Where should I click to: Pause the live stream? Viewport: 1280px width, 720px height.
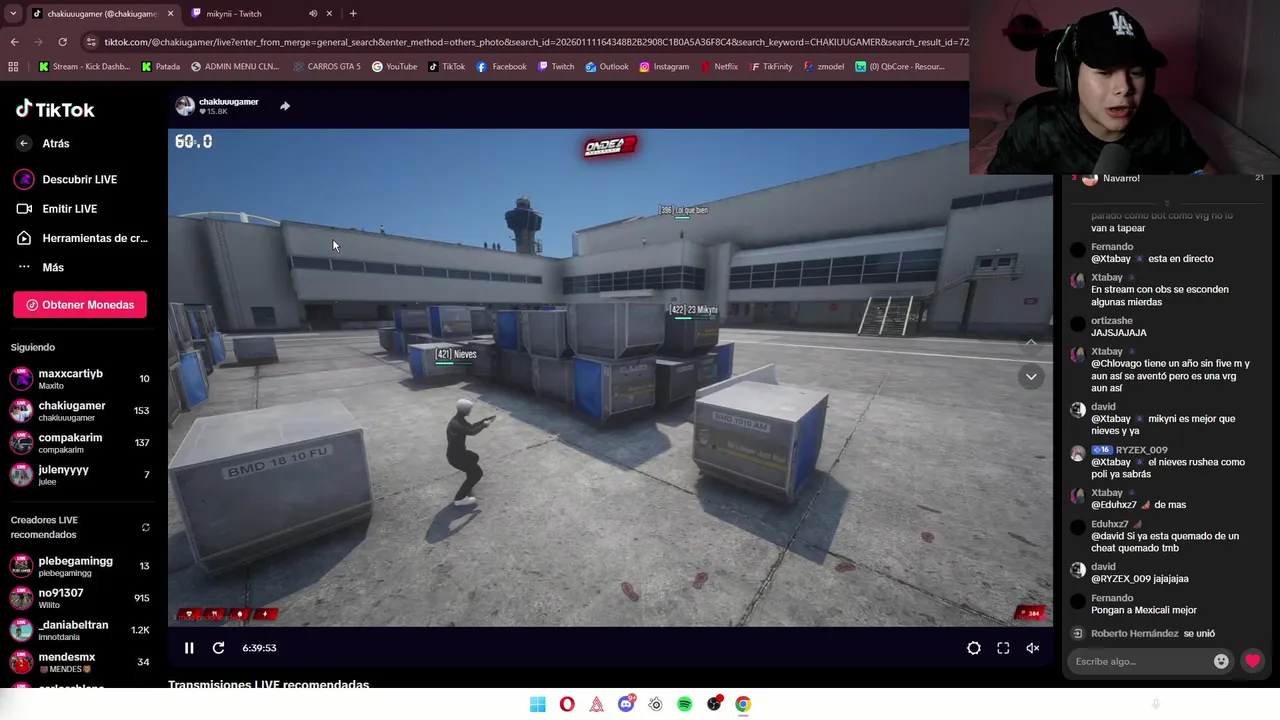189,648
